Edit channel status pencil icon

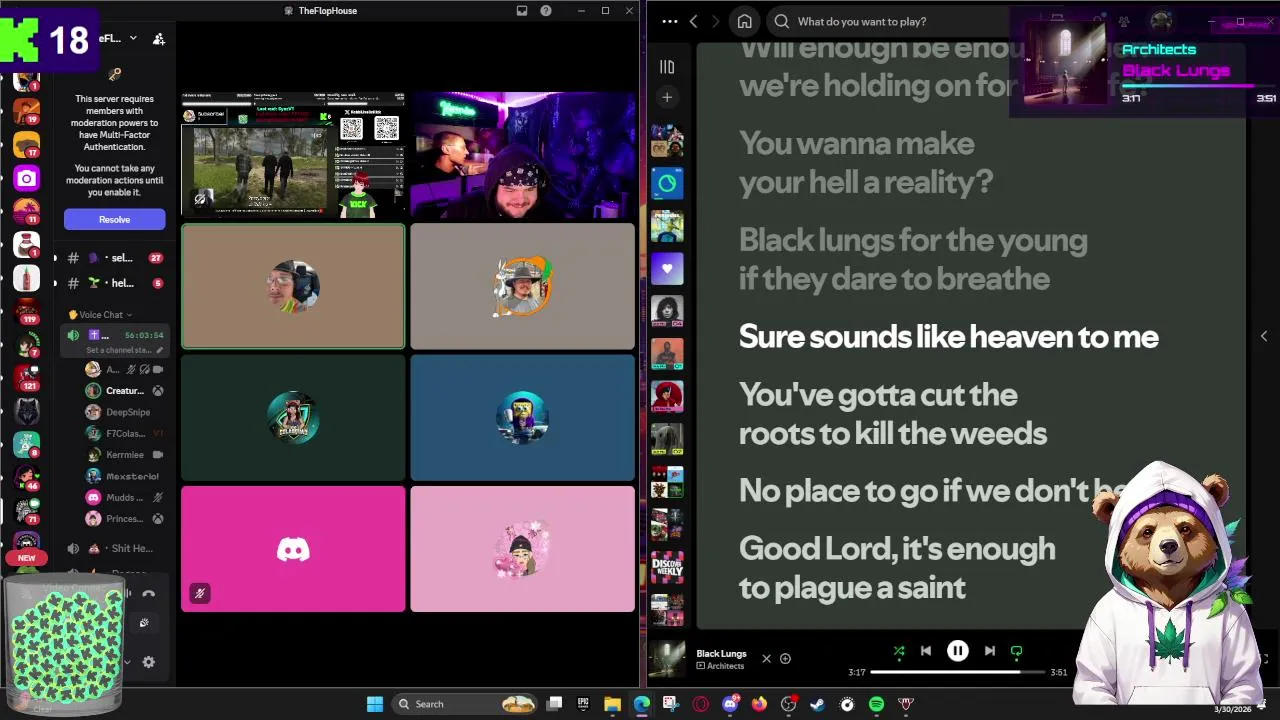pyautogui.click(x=159, y=350)
